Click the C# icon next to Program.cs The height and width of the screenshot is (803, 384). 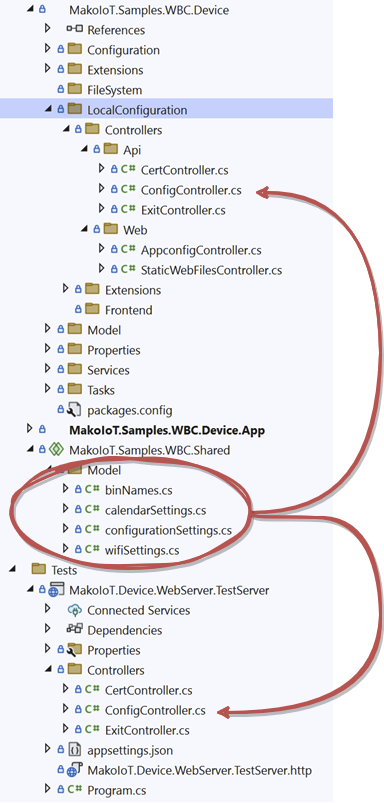coord(75,789)
